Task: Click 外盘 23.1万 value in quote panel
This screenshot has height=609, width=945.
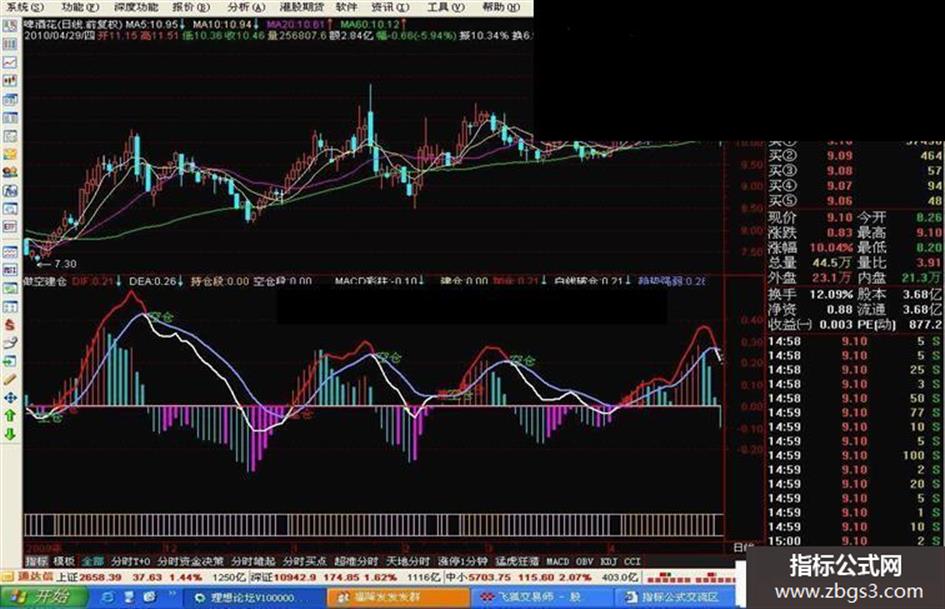Action: [x=833, y=278]
